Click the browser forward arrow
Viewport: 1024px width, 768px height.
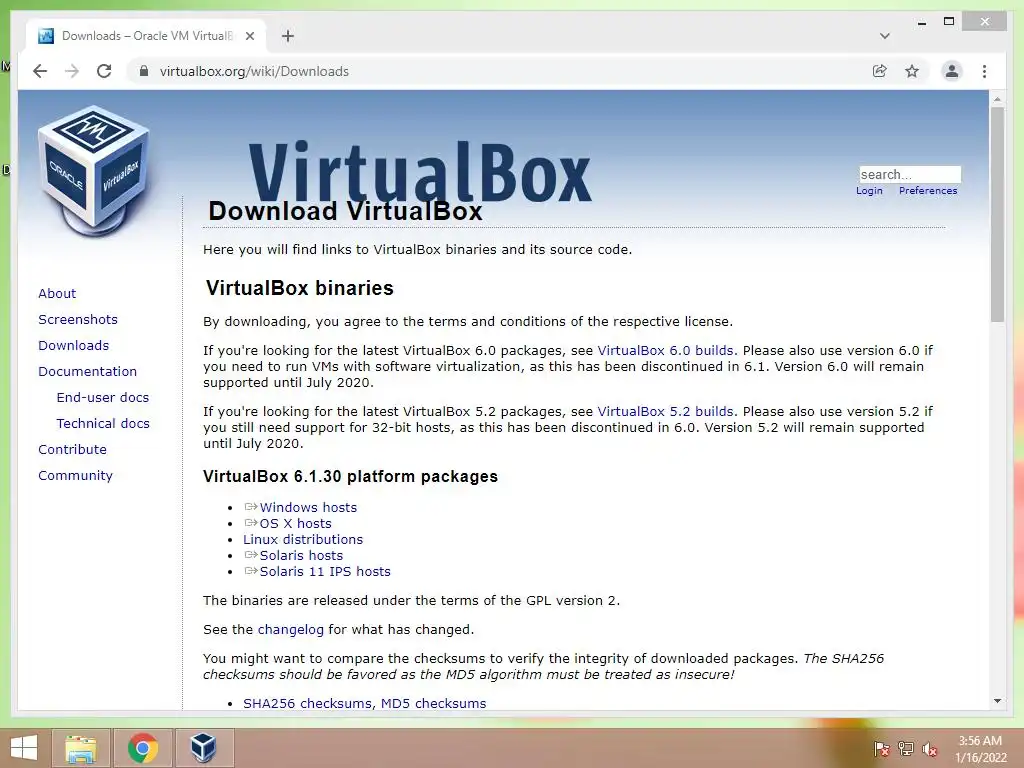(x=72, y=71)
